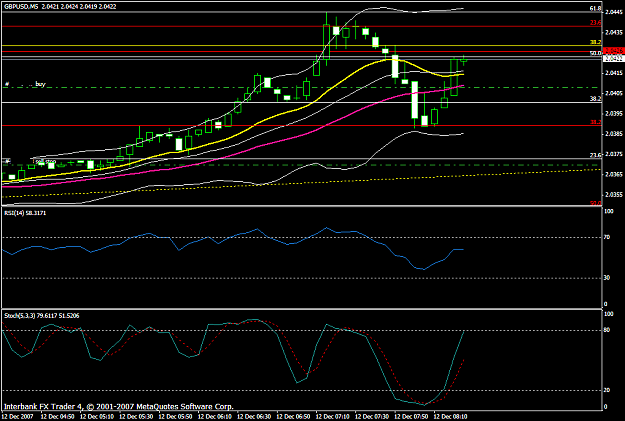The image size is (625, 421).
Task: Click the 61.8 Fibonacci level label
Action: (595, 8)
